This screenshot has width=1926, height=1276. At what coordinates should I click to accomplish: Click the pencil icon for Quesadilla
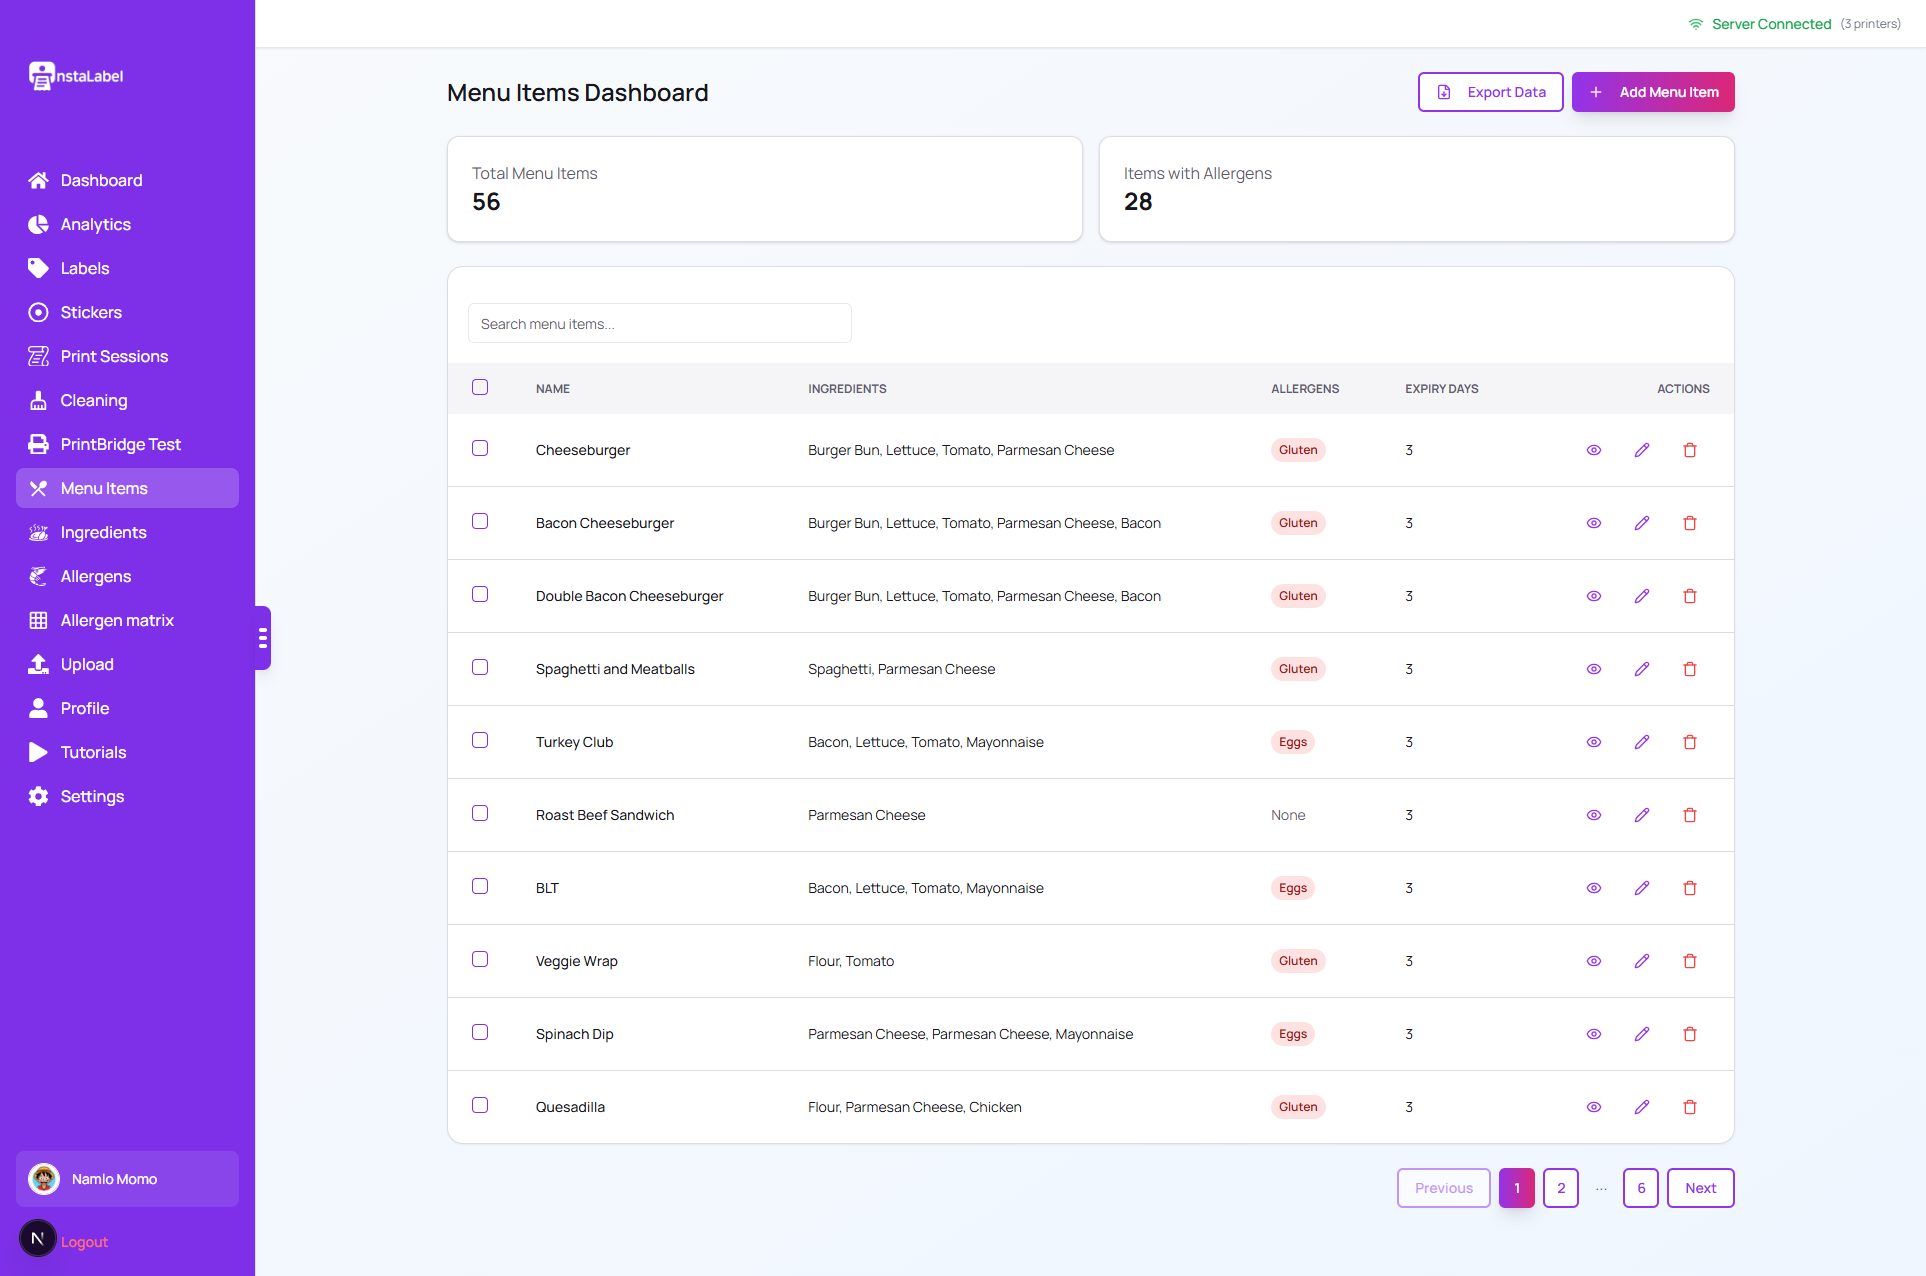[1642, 1107]
